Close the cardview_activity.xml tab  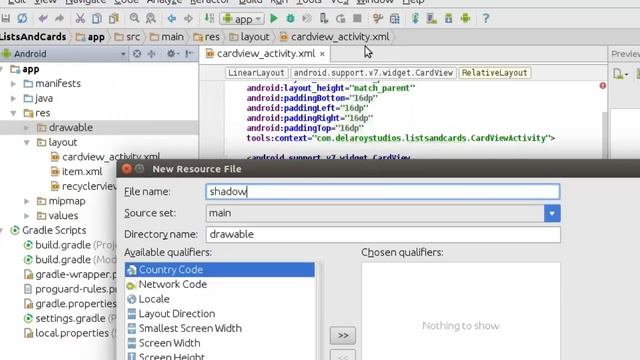[x=322, y=54]
